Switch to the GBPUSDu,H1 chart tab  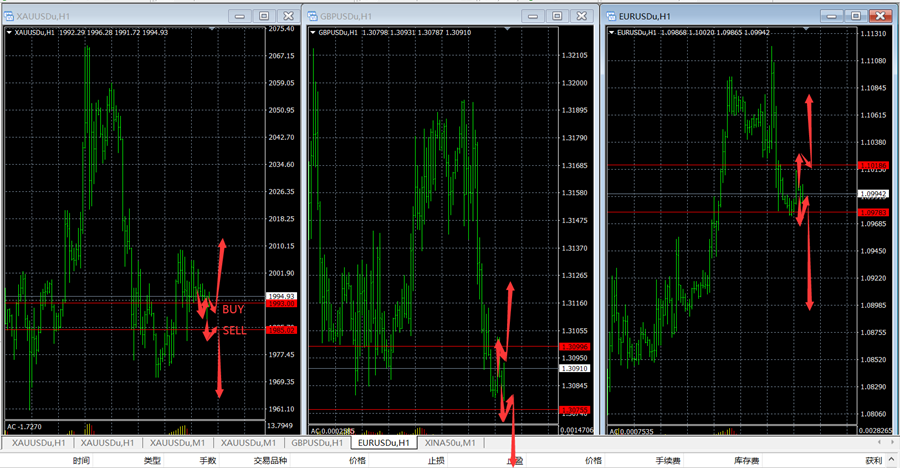click(x=317, y=442)
